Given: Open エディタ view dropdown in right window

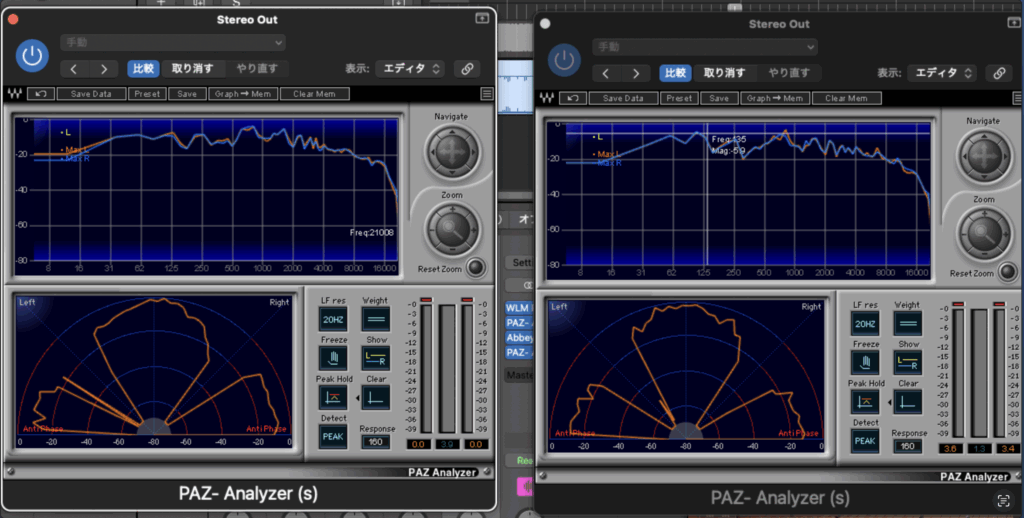Looking at the screenshot, I should pos(942,73).
